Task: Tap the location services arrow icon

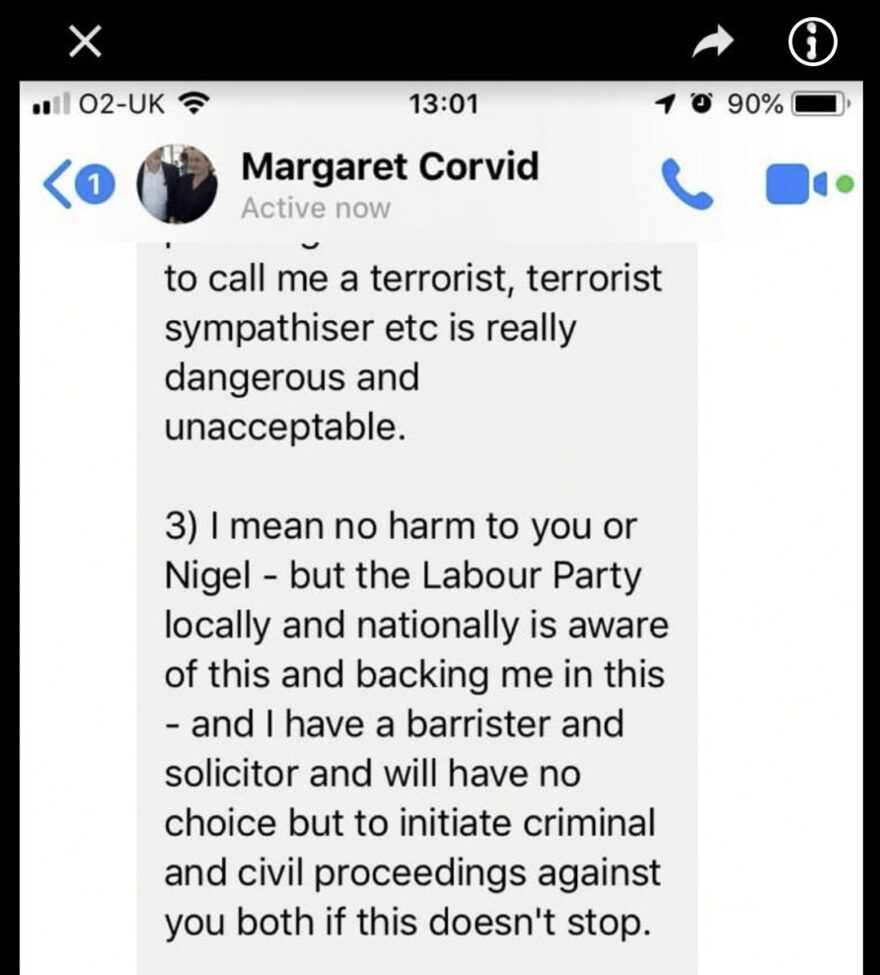Action: tap(665, 104)
